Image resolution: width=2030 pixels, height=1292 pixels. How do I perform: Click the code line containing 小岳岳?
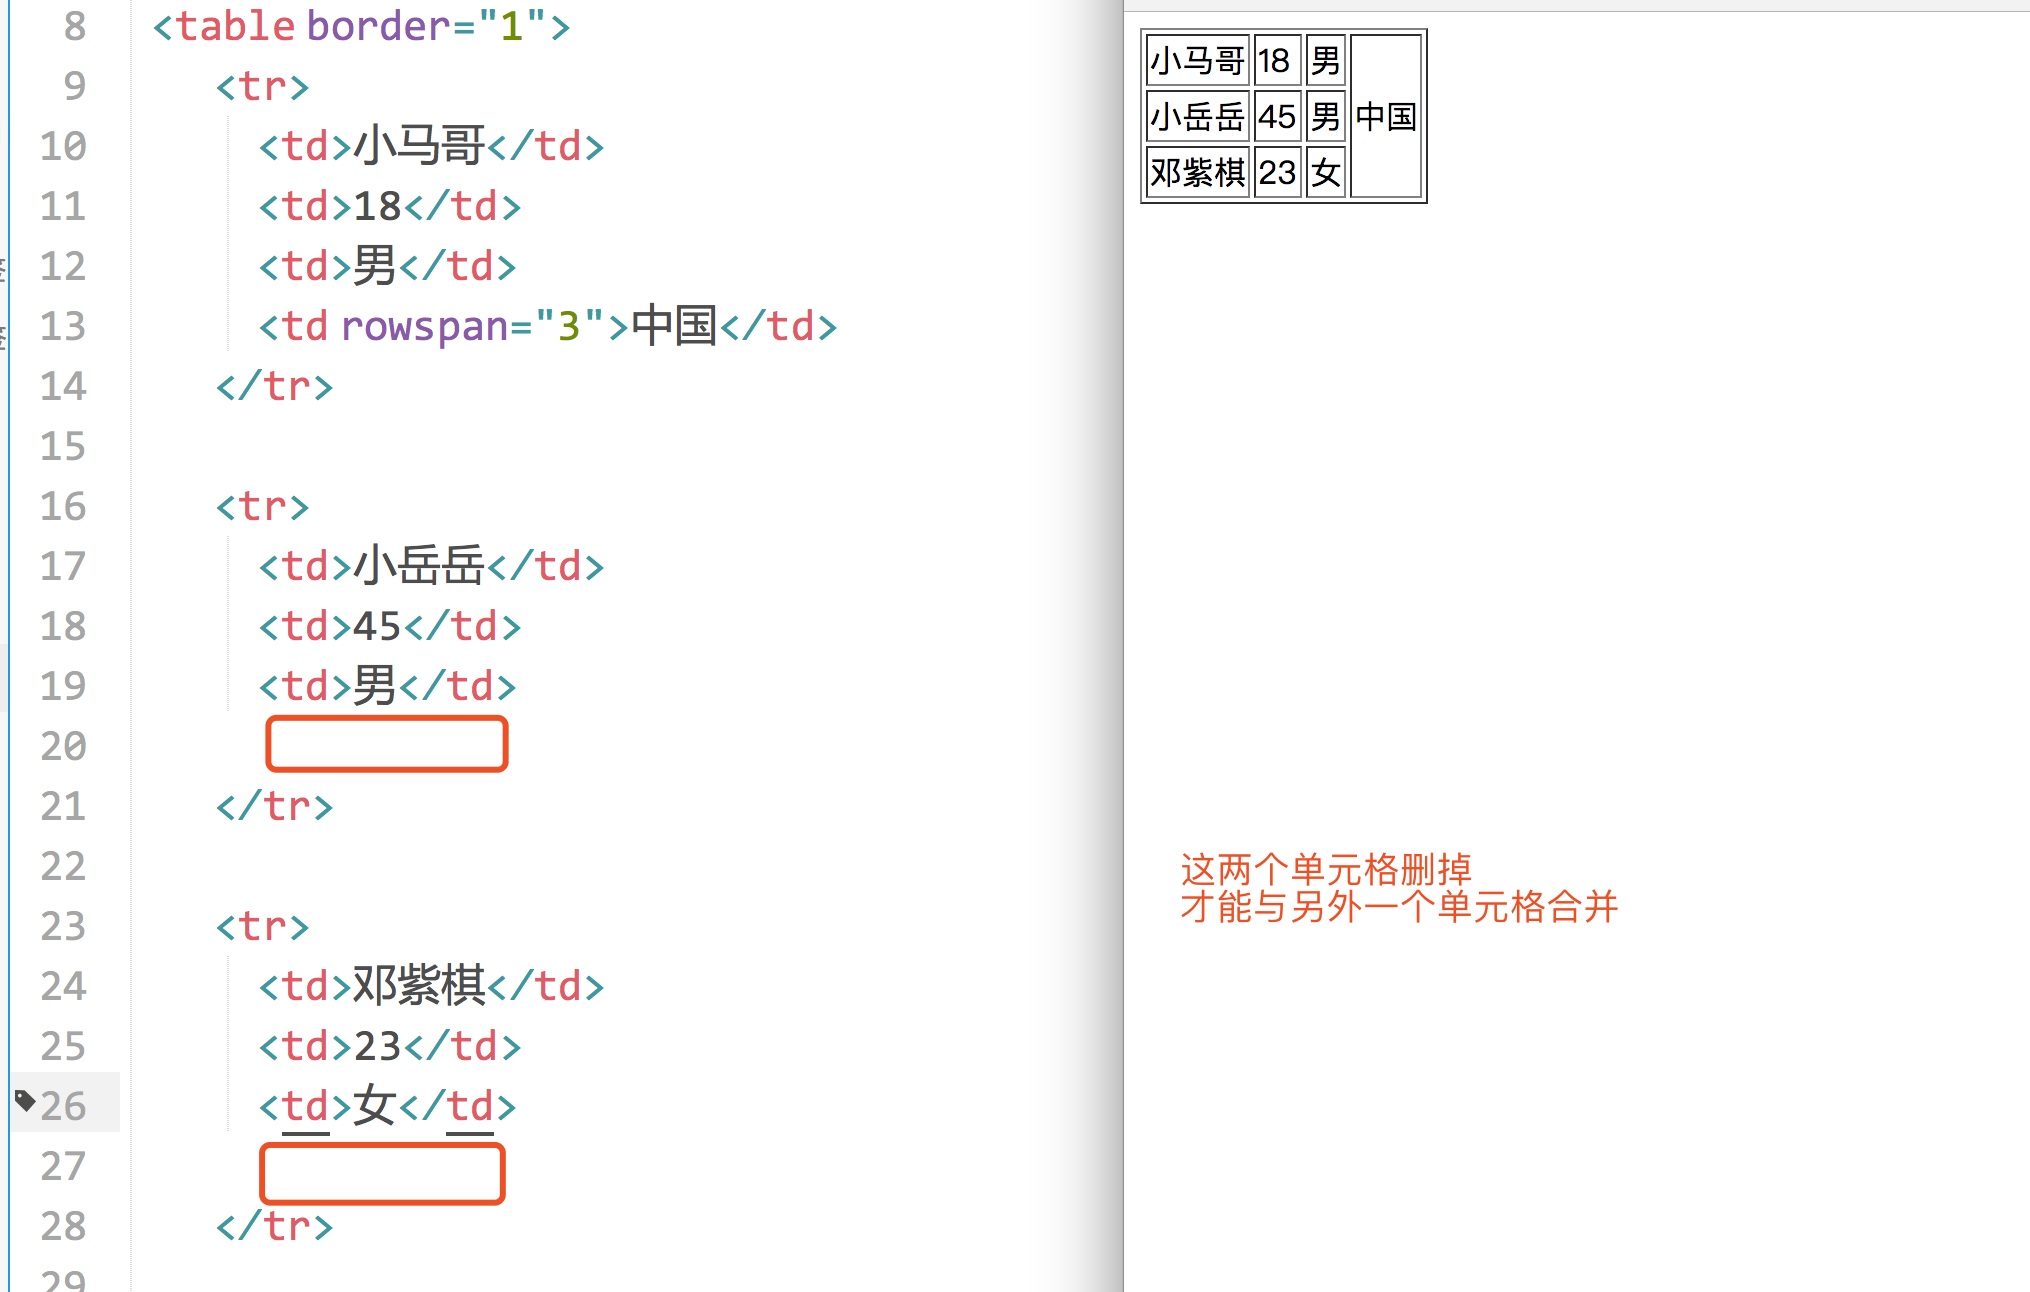(431, 566)
